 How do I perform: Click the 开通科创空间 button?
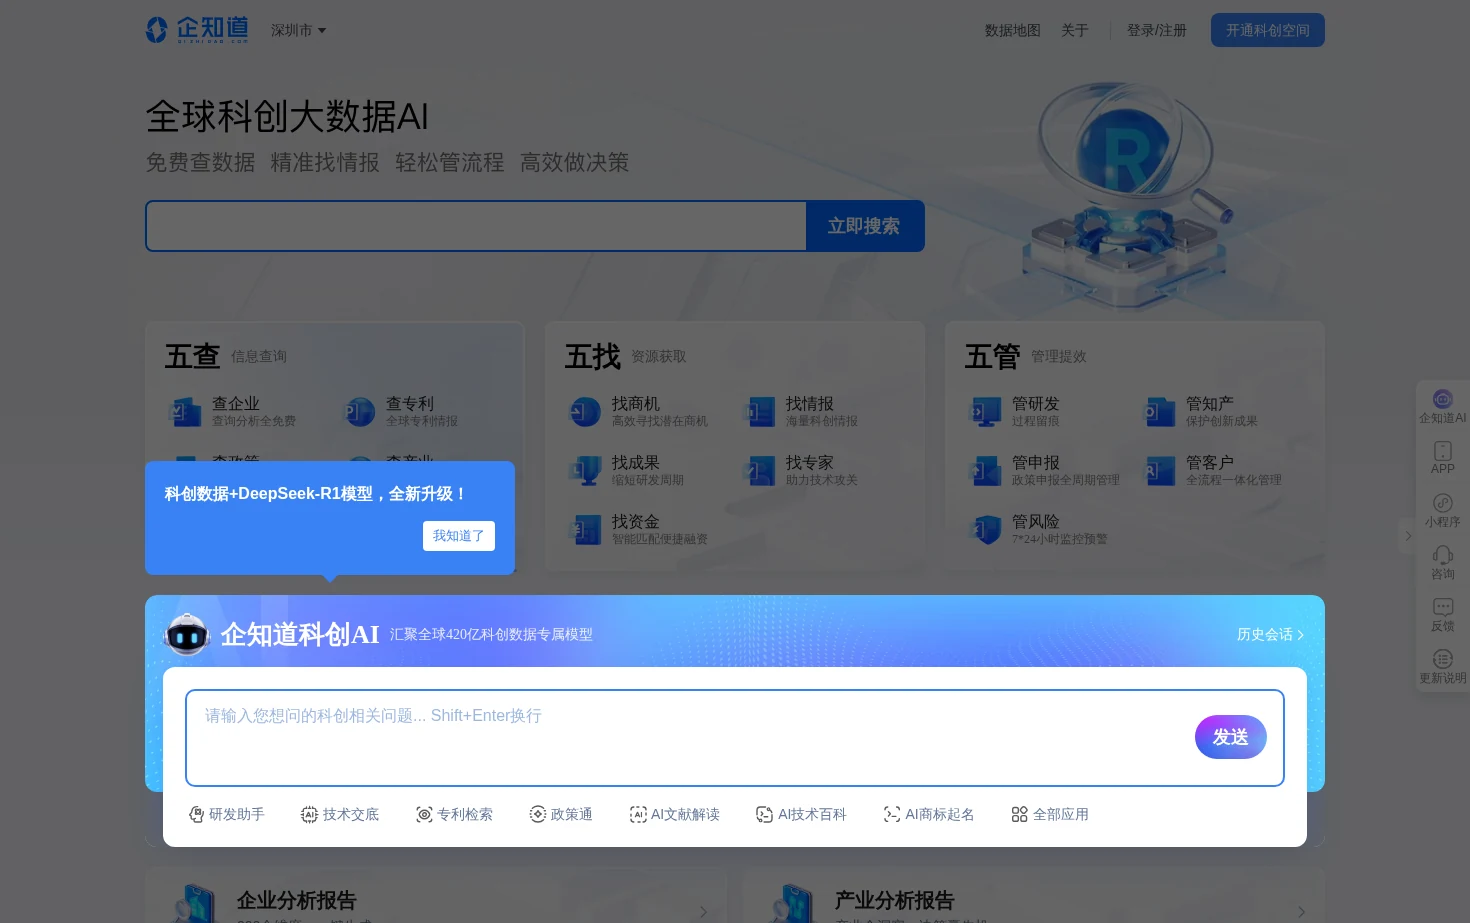coord(1267,30)
